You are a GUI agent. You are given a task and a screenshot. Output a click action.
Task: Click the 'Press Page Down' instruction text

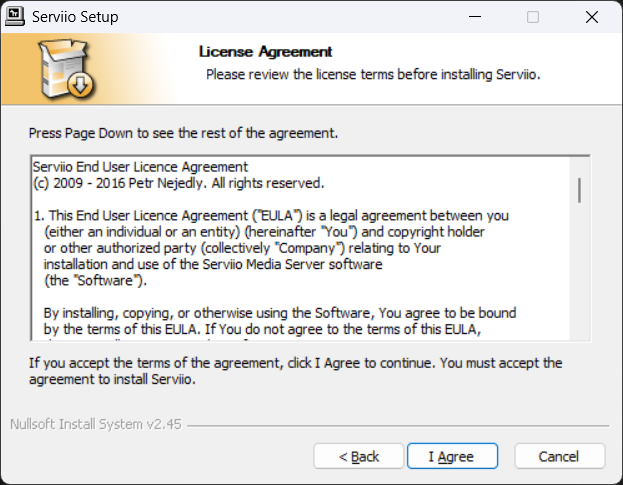tap(183, 133)
